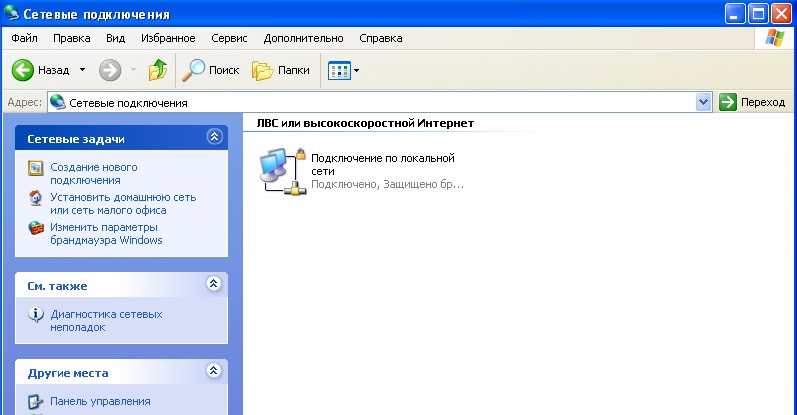Click the green Переход go button
This screenshot has height=415, width=797.
[x=753, y=102]
